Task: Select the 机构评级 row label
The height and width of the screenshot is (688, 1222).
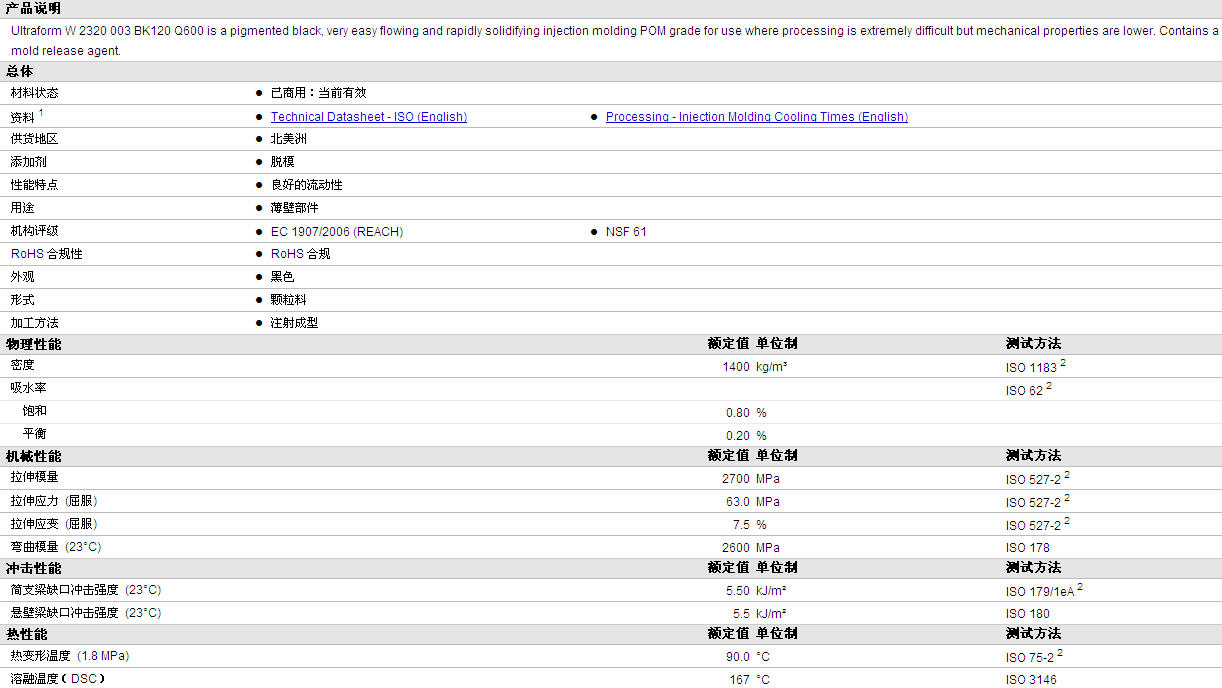Action: (x=35, y=231)
